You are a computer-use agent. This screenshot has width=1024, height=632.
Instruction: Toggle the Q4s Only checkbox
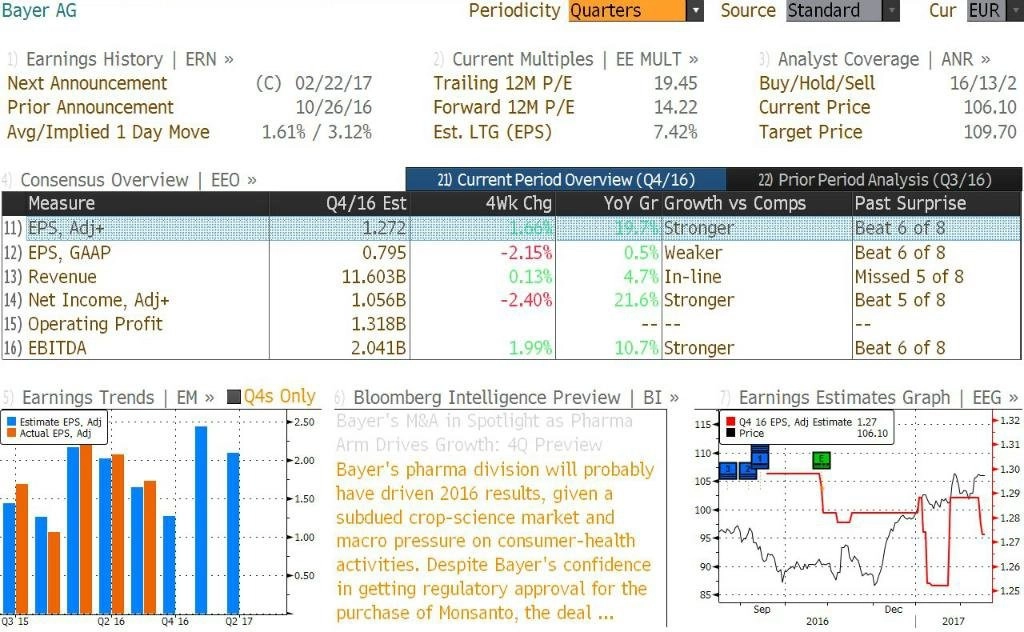pos(233,397)
